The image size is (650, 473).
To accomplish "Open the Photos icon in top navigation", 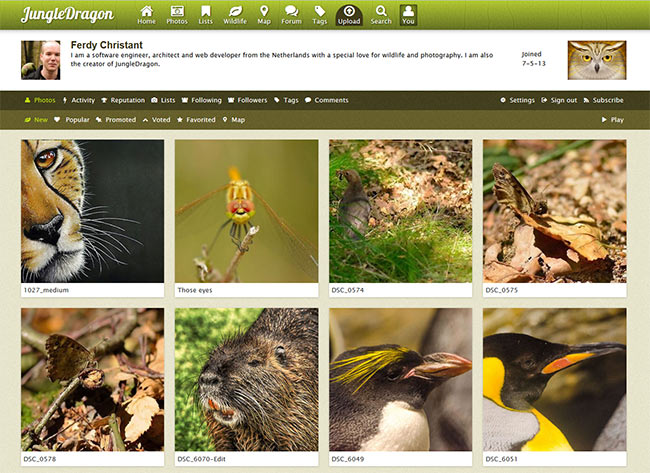I will click(177, 15).
